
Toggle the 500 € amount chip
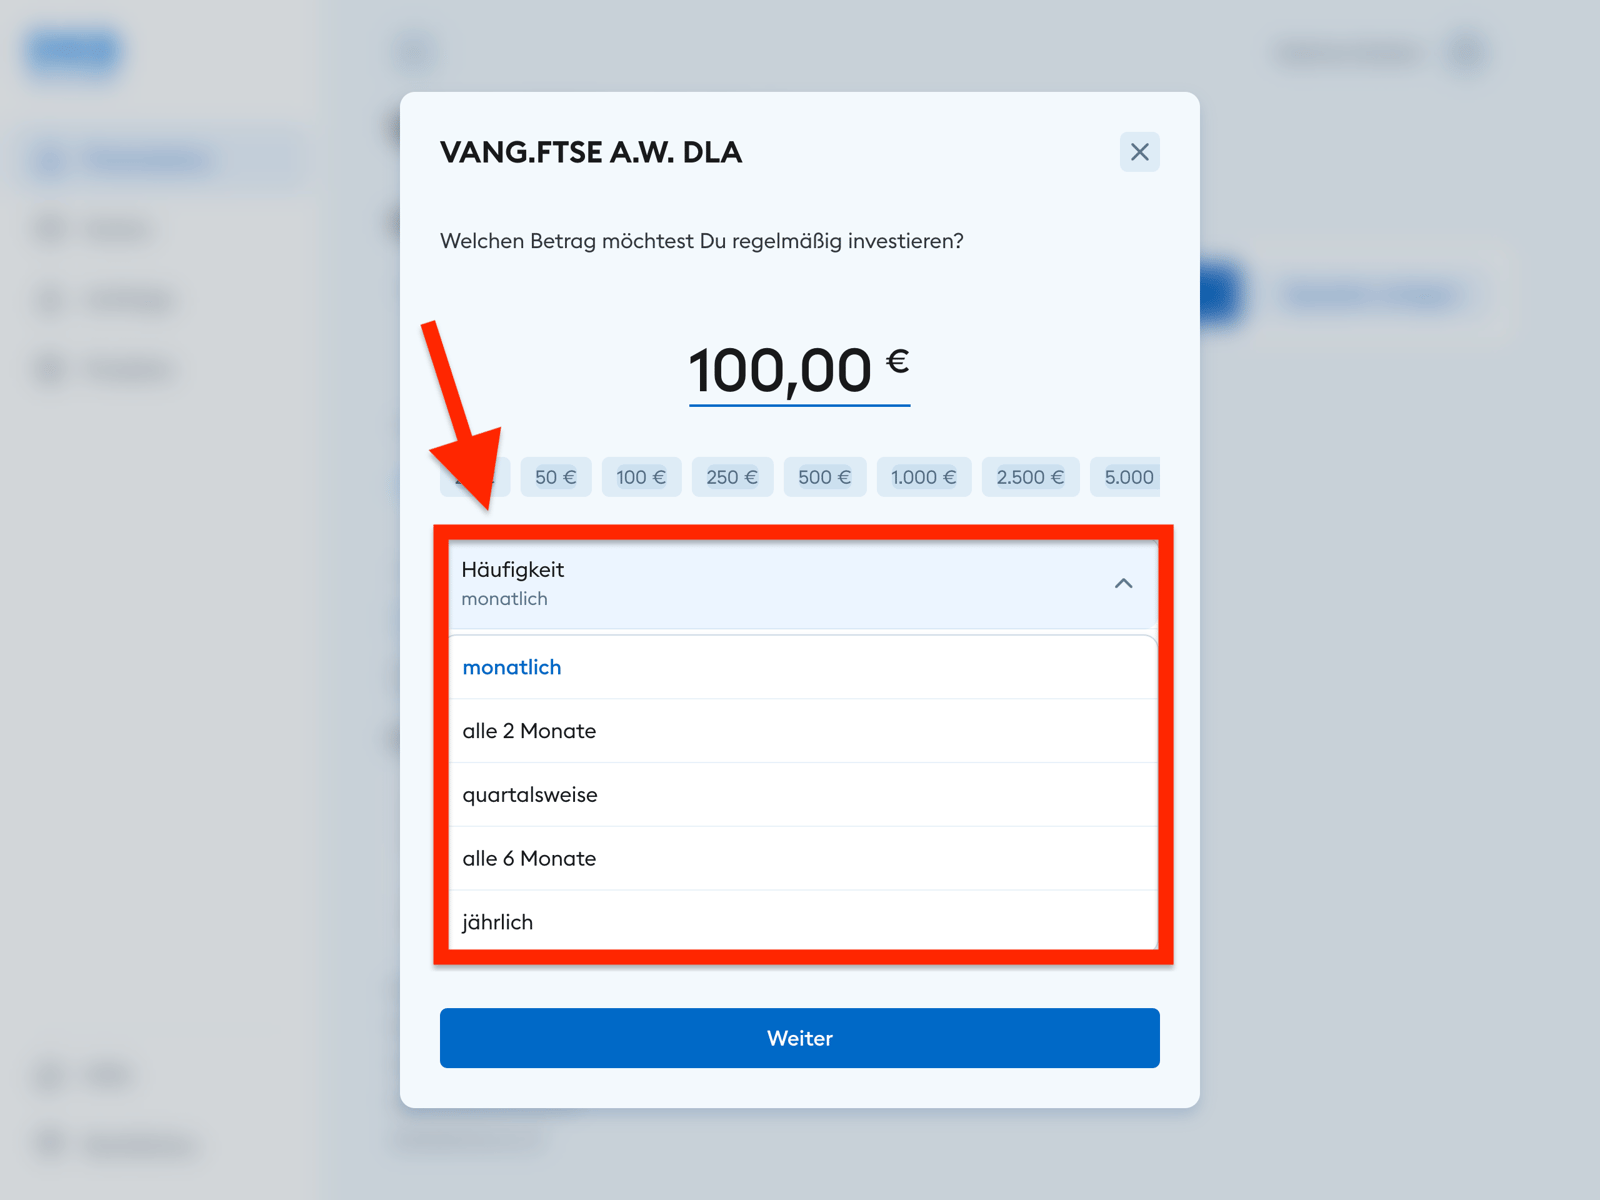824,477
